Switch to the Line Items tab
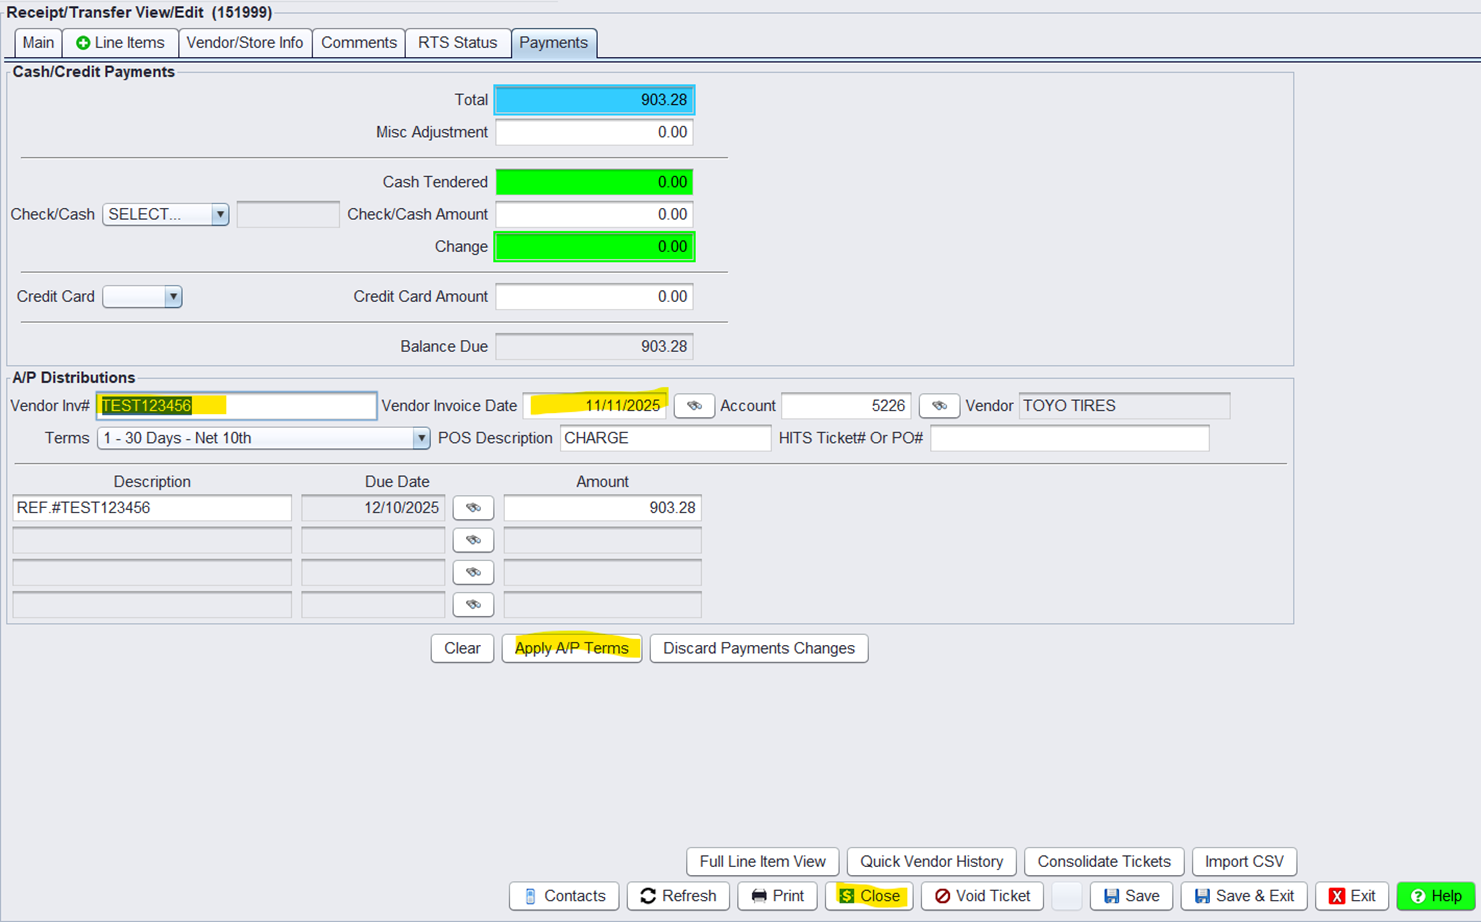Screen dimensions: 1481x922 pyautogui.click(x=120, y=43)
